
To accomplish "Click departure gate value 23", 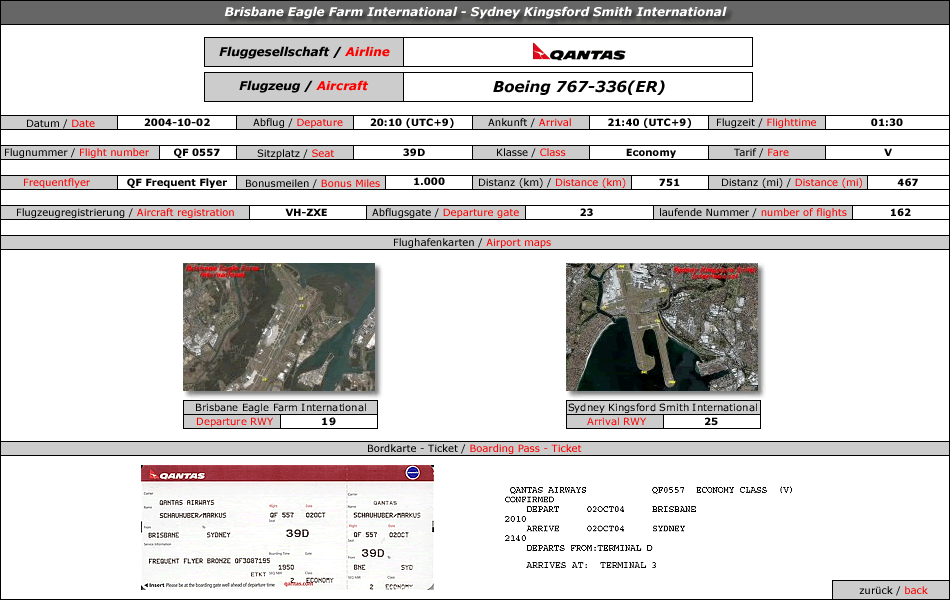I will (586, 213).
